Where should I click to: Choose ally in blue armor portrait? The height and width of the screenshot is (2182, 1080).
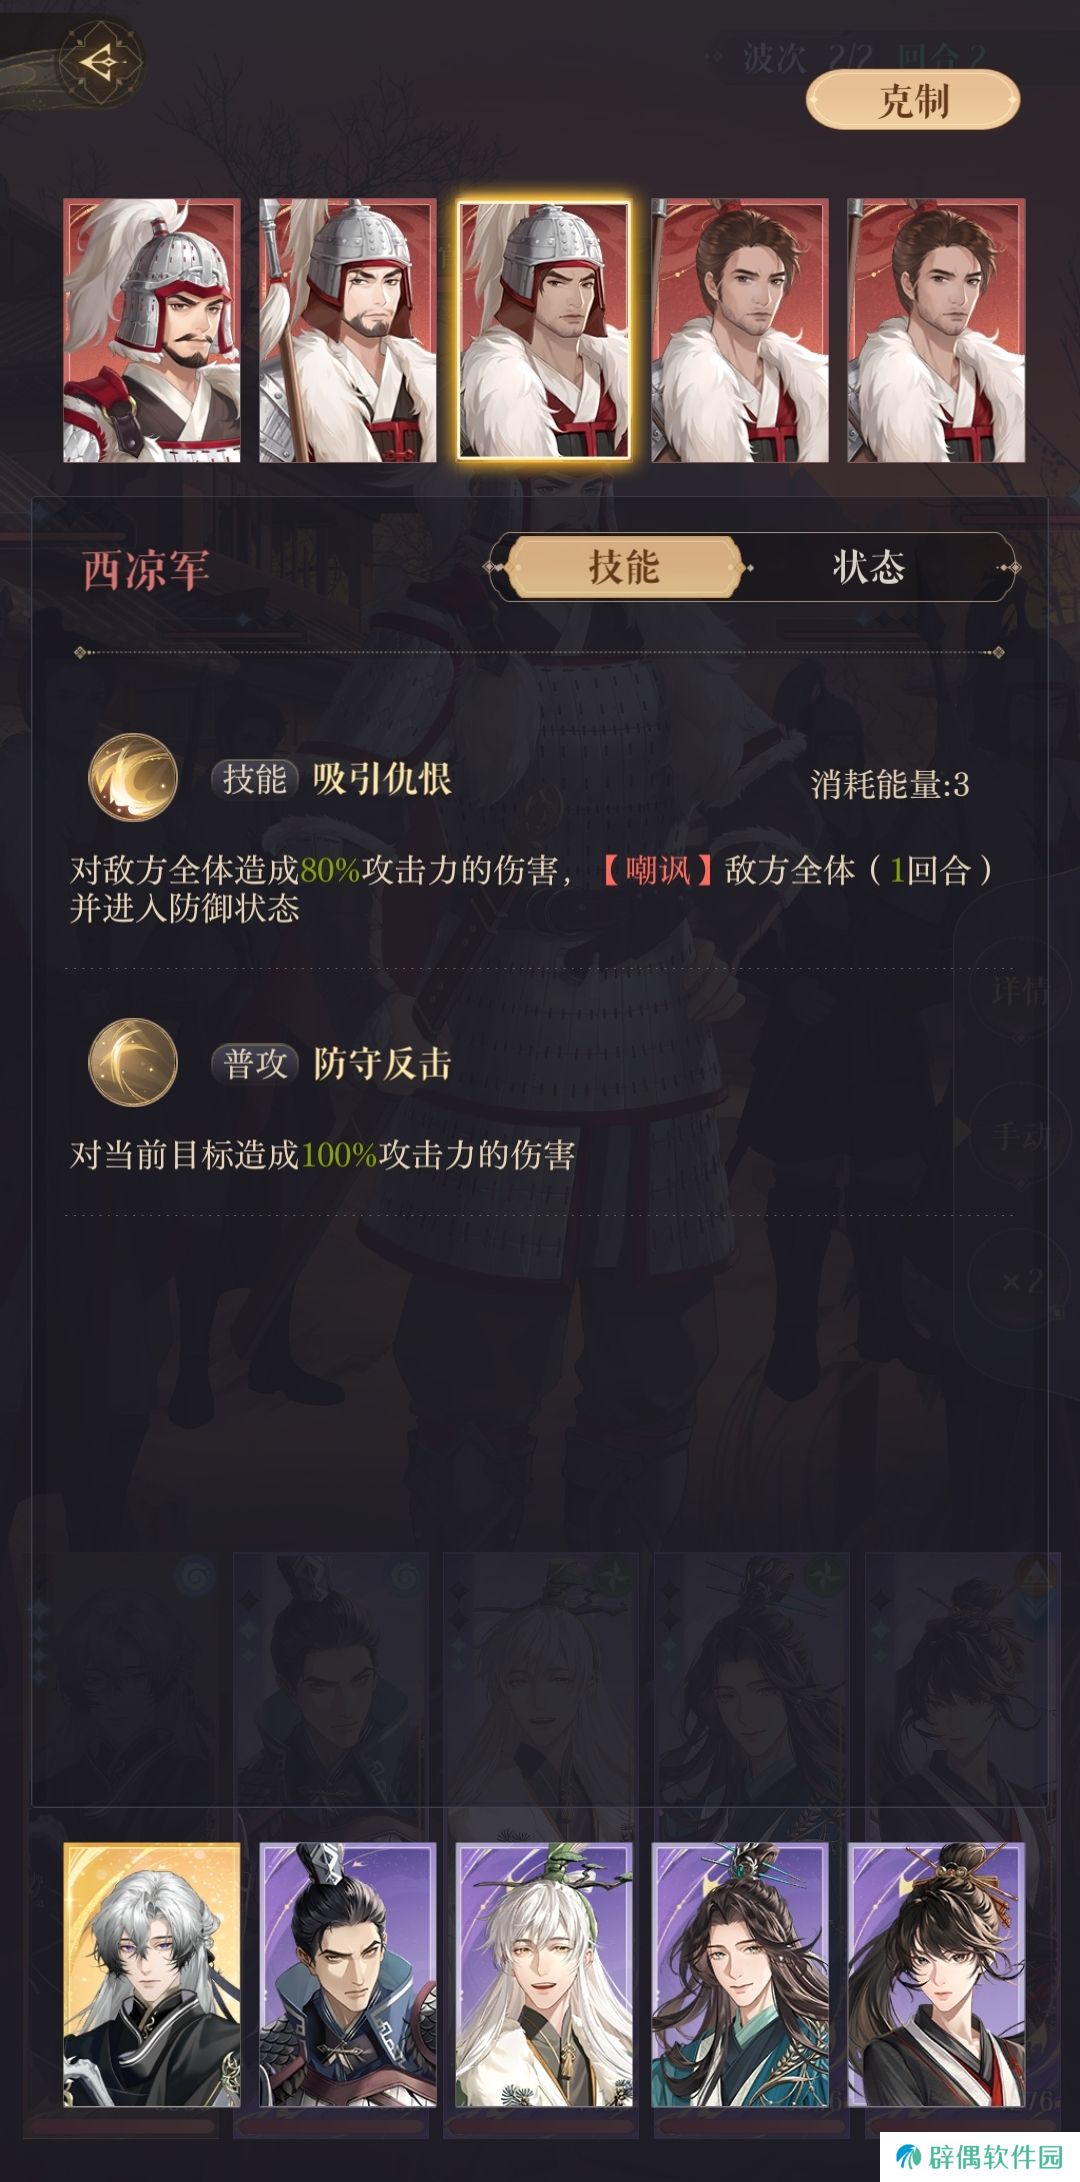(x=348, y=1976)
